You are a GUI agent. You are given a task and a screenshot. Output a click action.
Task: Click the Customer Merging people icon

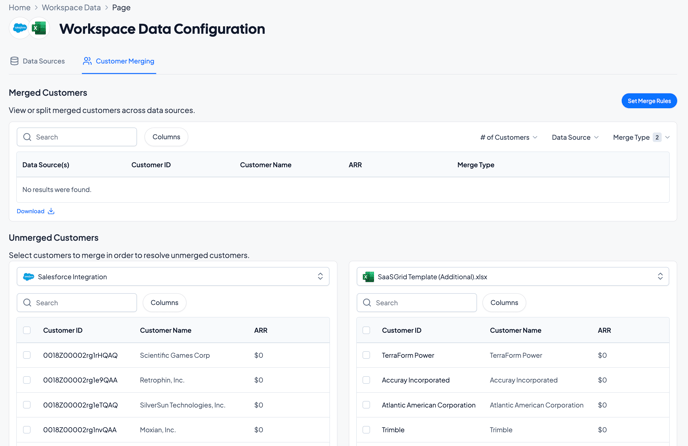coord(87,61)
